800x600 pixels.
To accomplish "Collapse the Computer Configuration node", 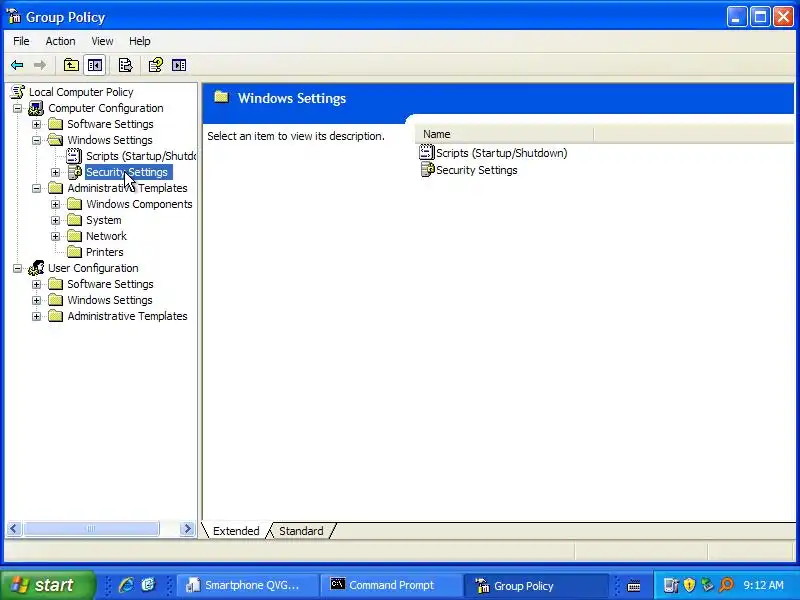I will [17, 108].
